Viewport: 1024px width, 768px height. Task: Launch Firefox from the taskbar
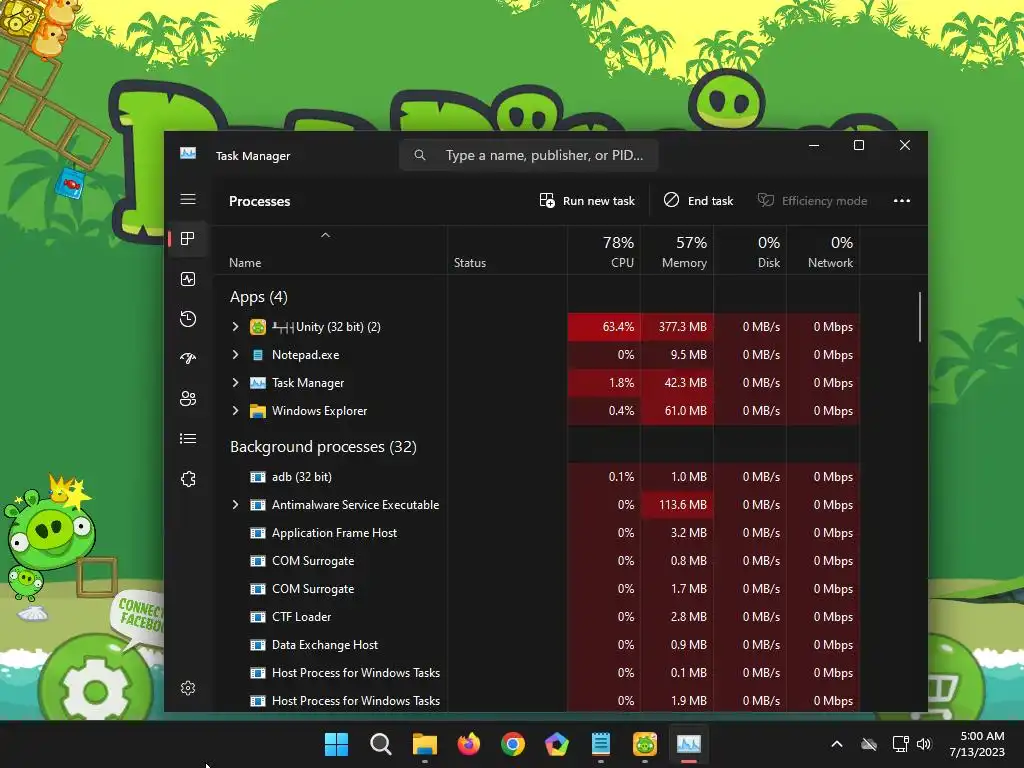[x=469, y=744]
